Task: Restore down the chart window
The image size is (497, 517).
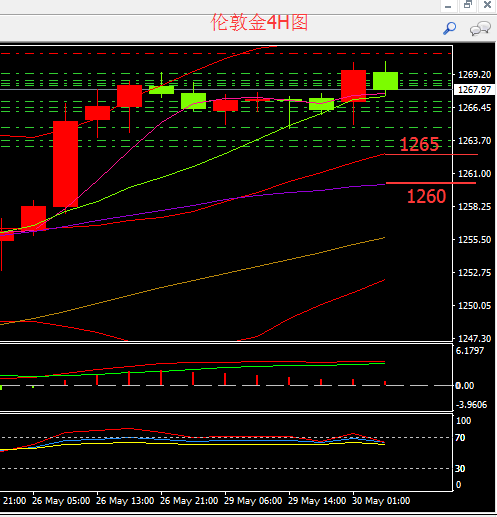Action: pos(468,5)
